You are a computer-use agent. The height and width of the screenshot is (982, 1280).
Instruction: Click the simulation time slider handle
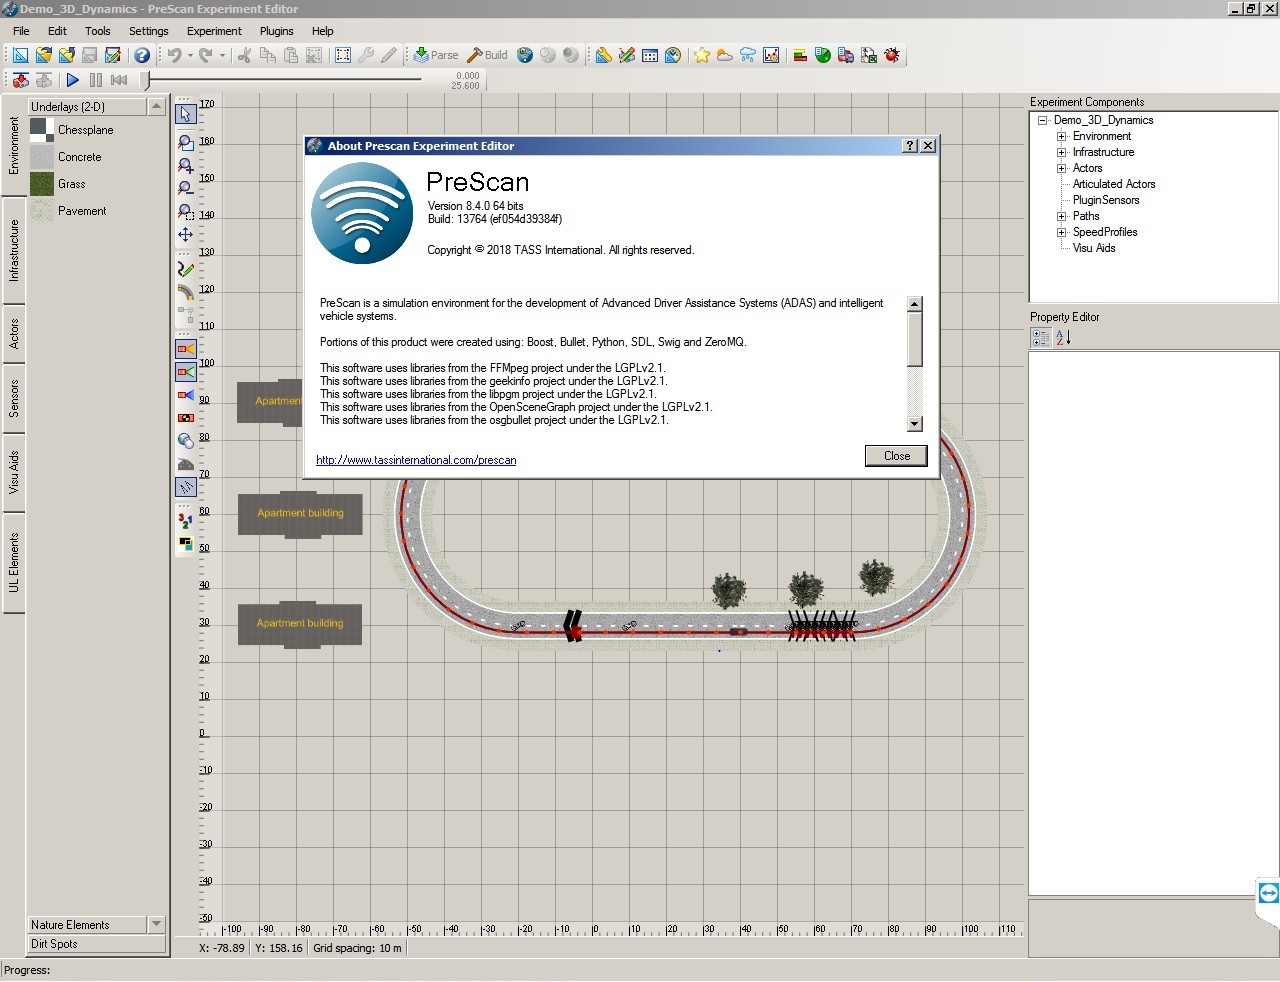point(145,80)
